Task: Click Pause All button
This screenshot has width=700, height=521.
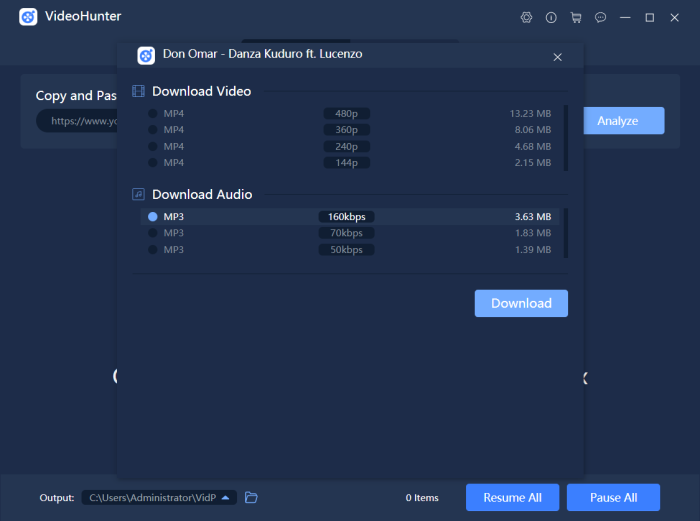Action: pyautogui.click(x=613, y=497)
